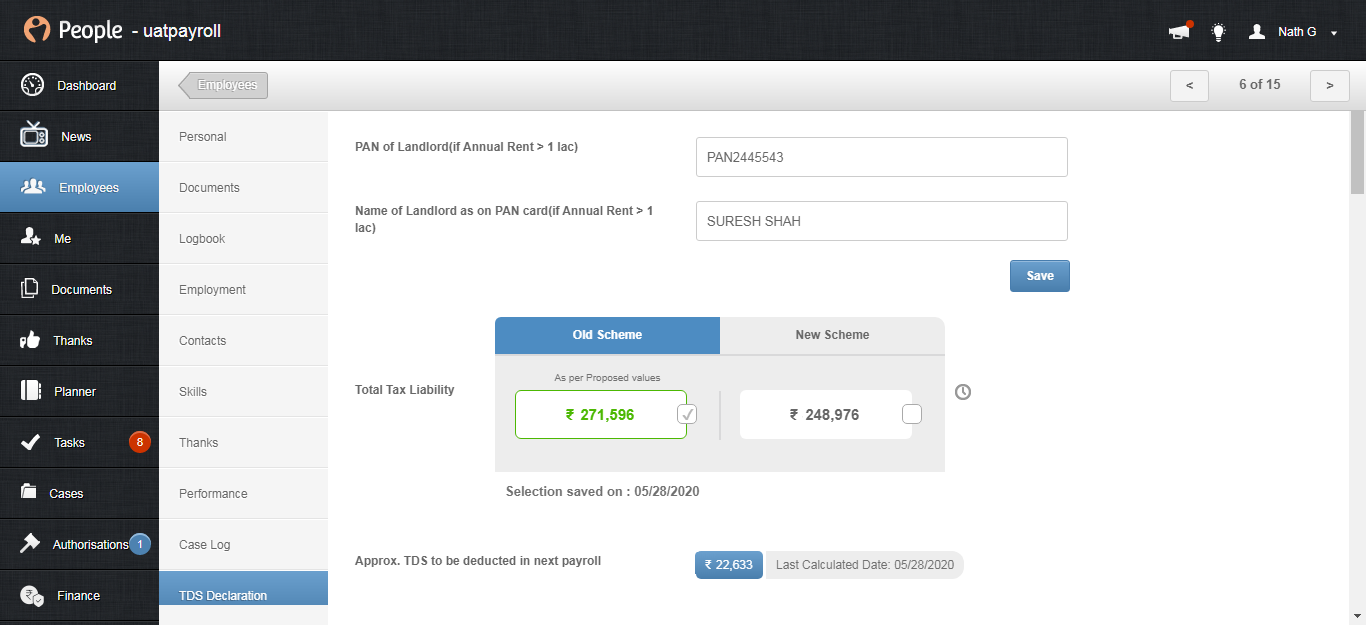Check the New Scheme ₹ 248,976 checkbox
Viewport: 1366px width, 625px height.
point(912,414)
